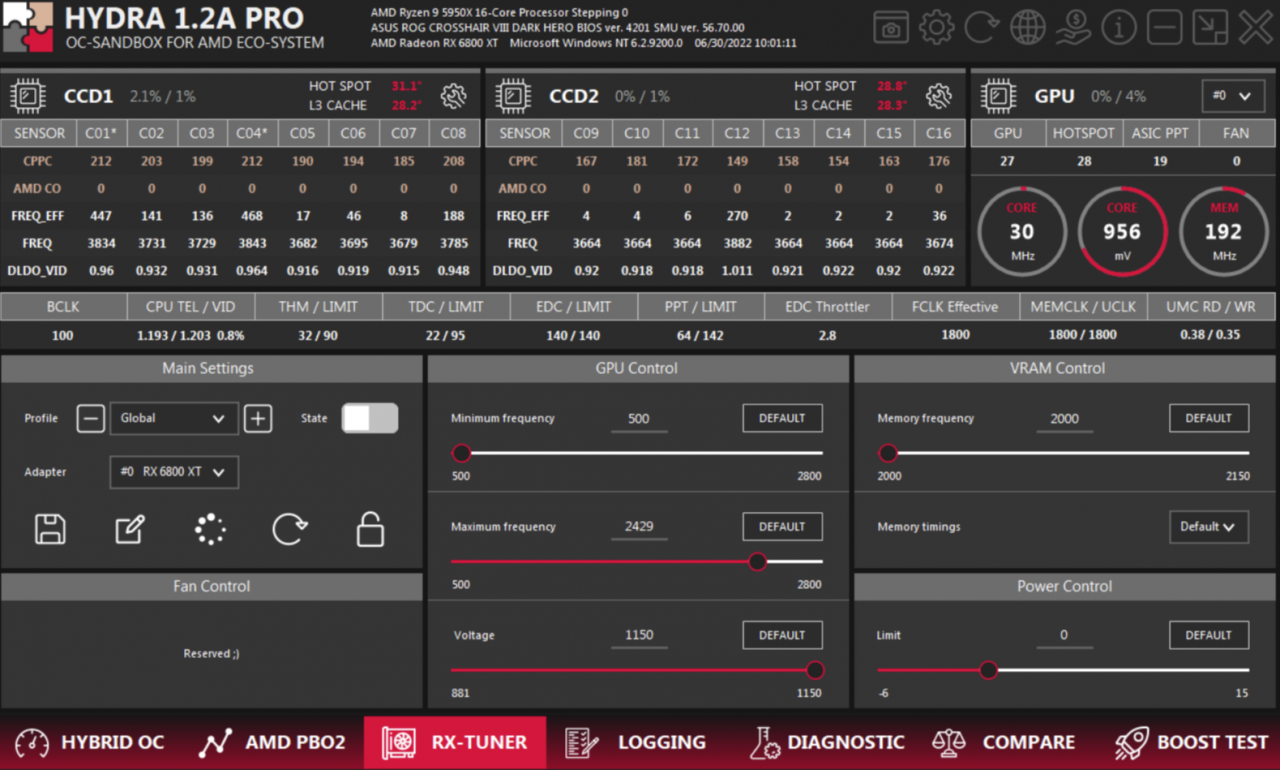
Task: Expand the GPU #0 selector dropdown
Action: click(1231, 96)
